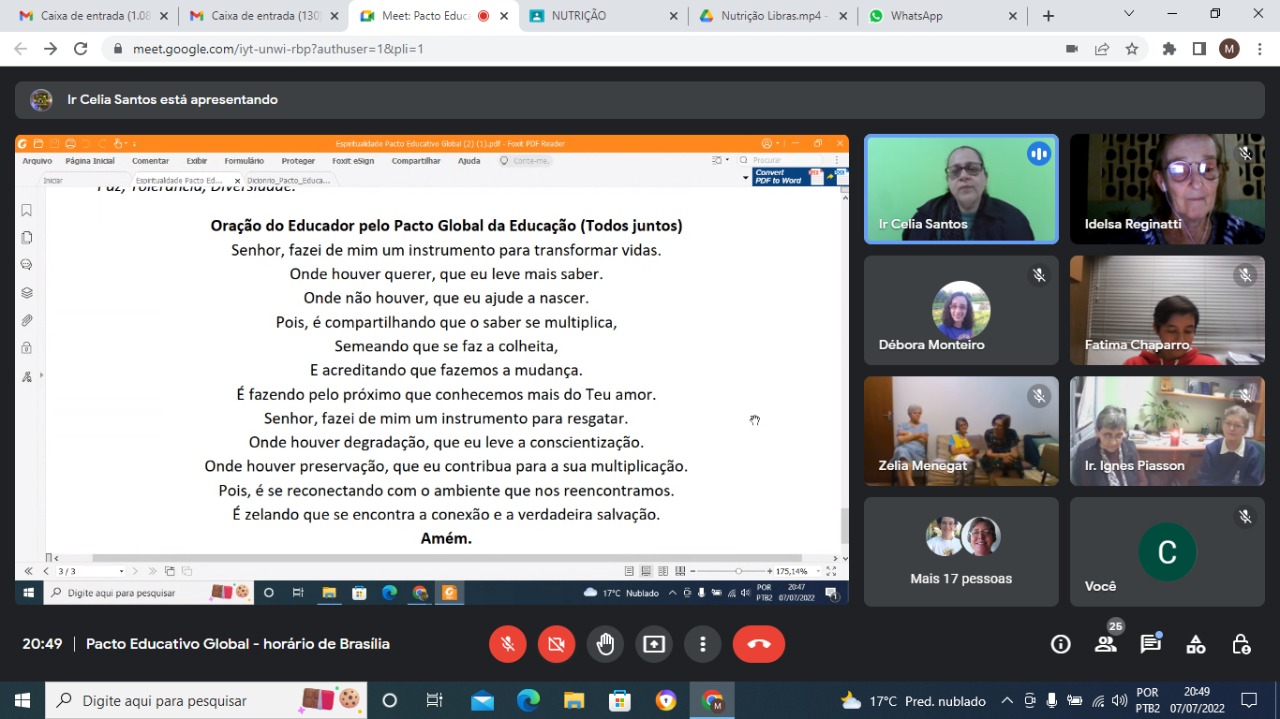Open the weather widget showing 17°C Pred. nublado
1280x719 pixels.
pyautogui.click(x=914, y=700)
